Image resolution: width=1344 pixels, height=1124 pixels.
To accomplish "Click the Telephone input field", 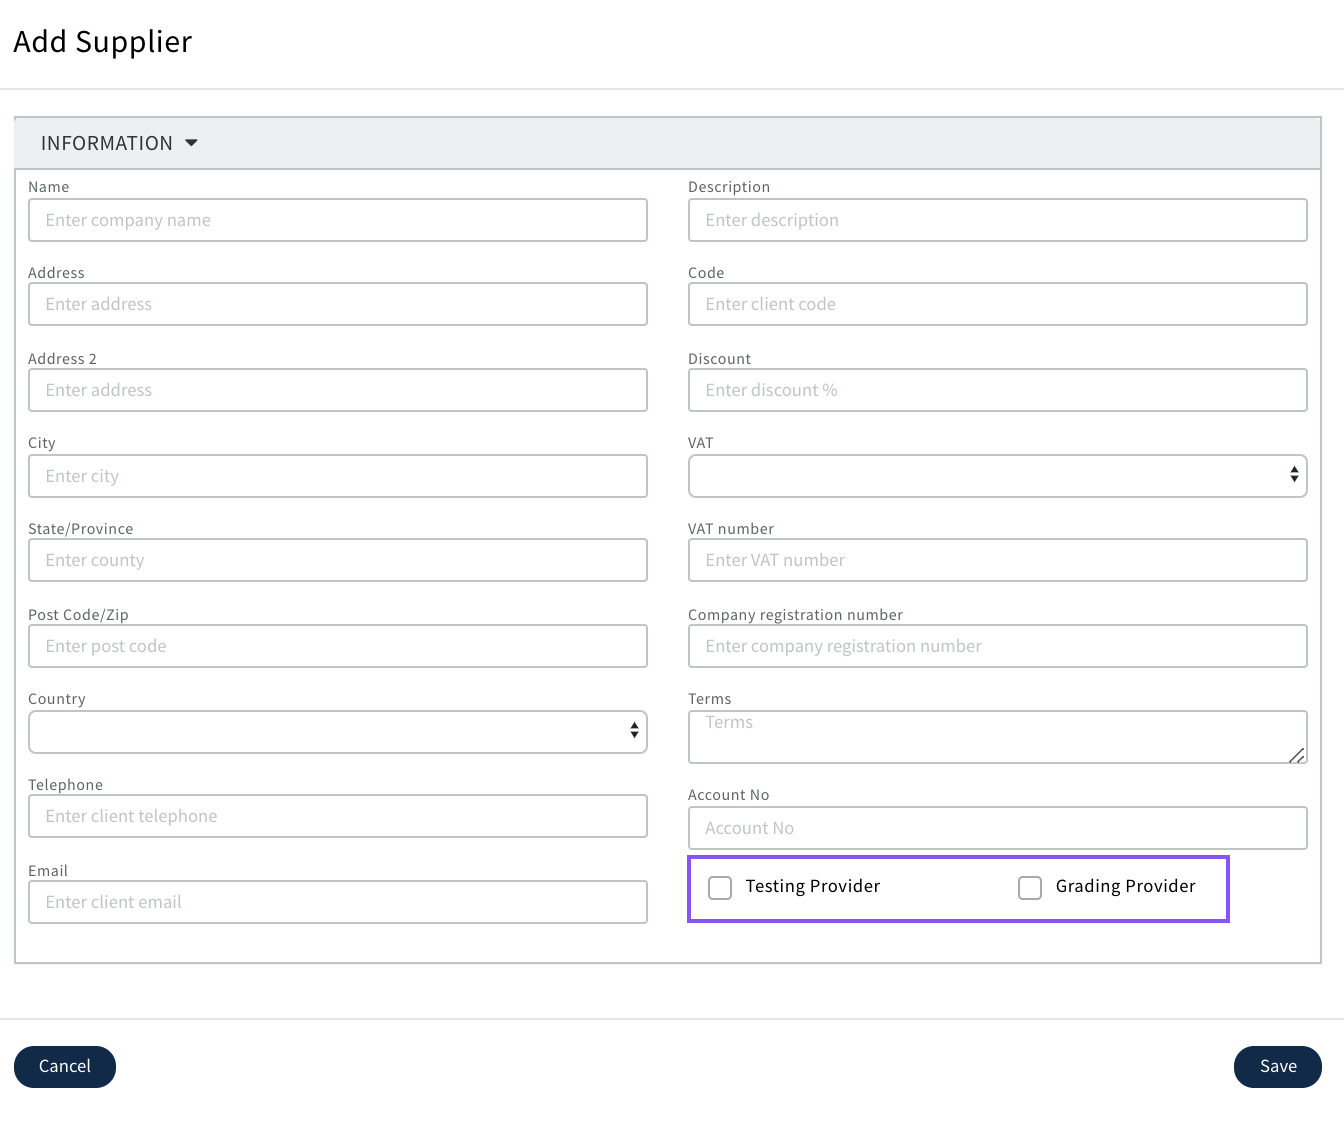I will [x=337, y=816].
